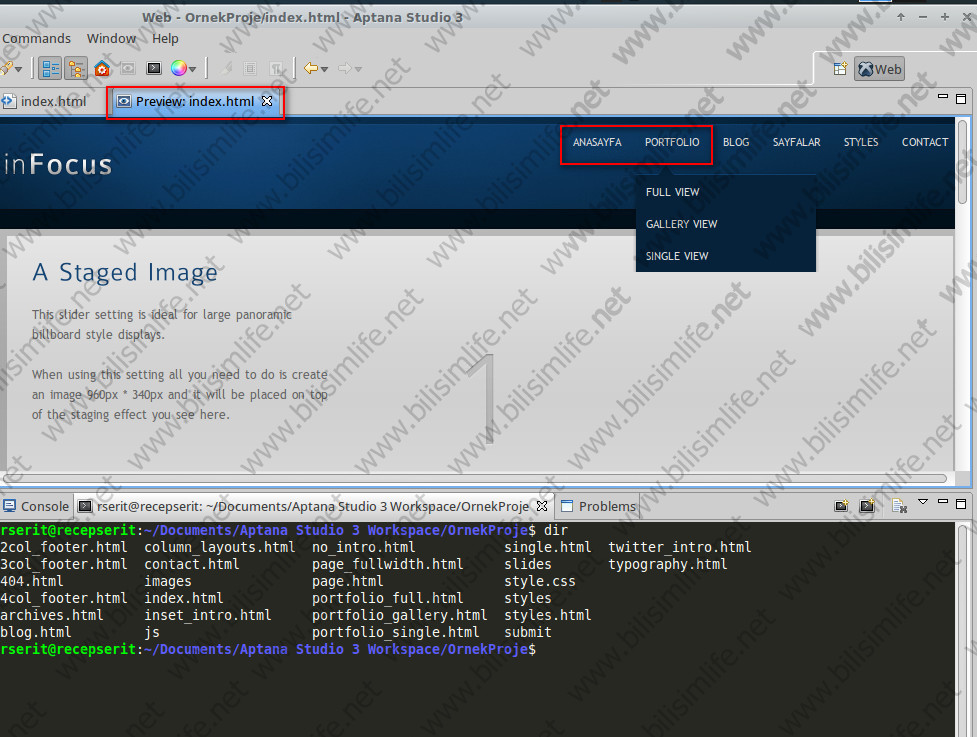Expand the color themes dropdown arrow
The image size is (977, 737).
pyautogui.click(x=193, y=70)
